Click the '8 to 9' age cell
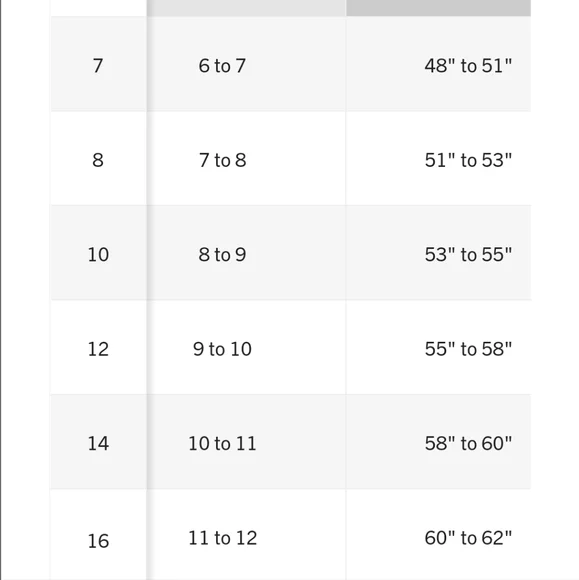This screenshot has width=579, height=580. click(222, 254)
